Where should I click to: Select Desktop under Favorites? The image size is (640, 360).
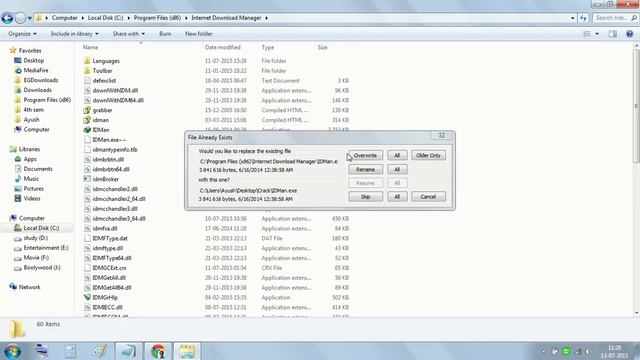tap(33, 60)
